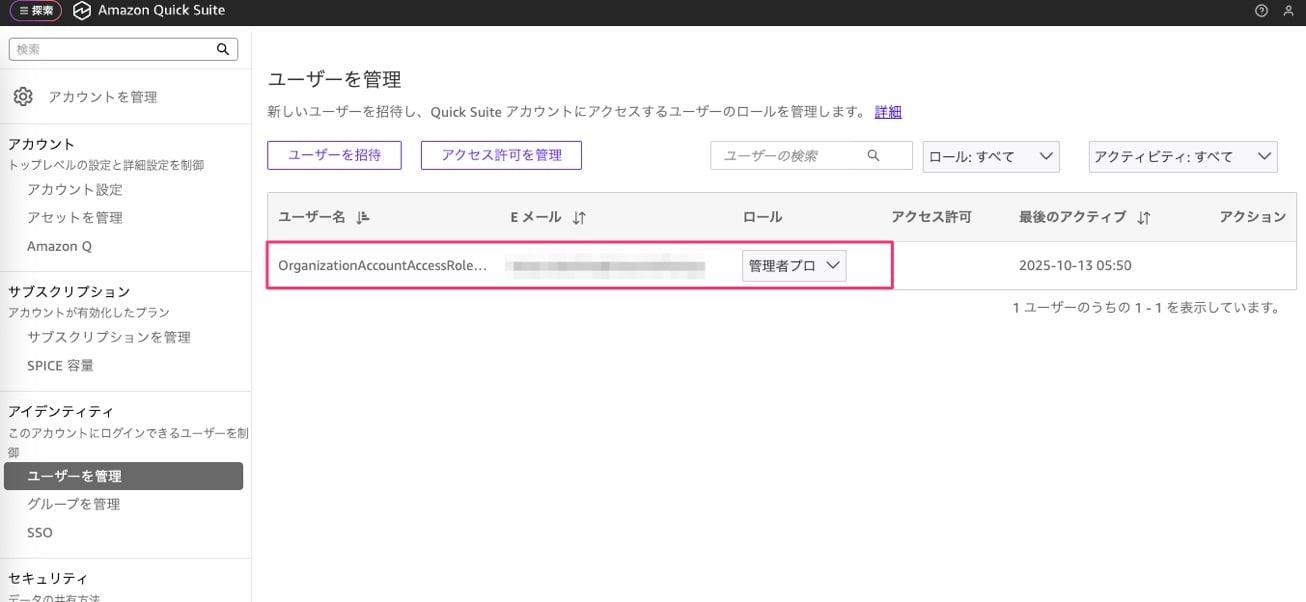Screen dimensions: 1306x602
Task: Expand the アクティビティ: すべて filter dropdown
Action: 1182,156
